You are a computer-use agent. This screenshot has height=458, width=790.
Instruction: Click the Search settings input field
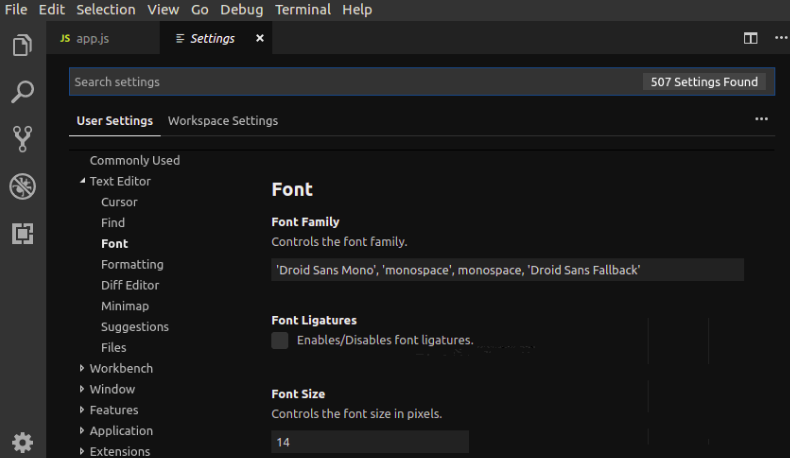(350, 82)
